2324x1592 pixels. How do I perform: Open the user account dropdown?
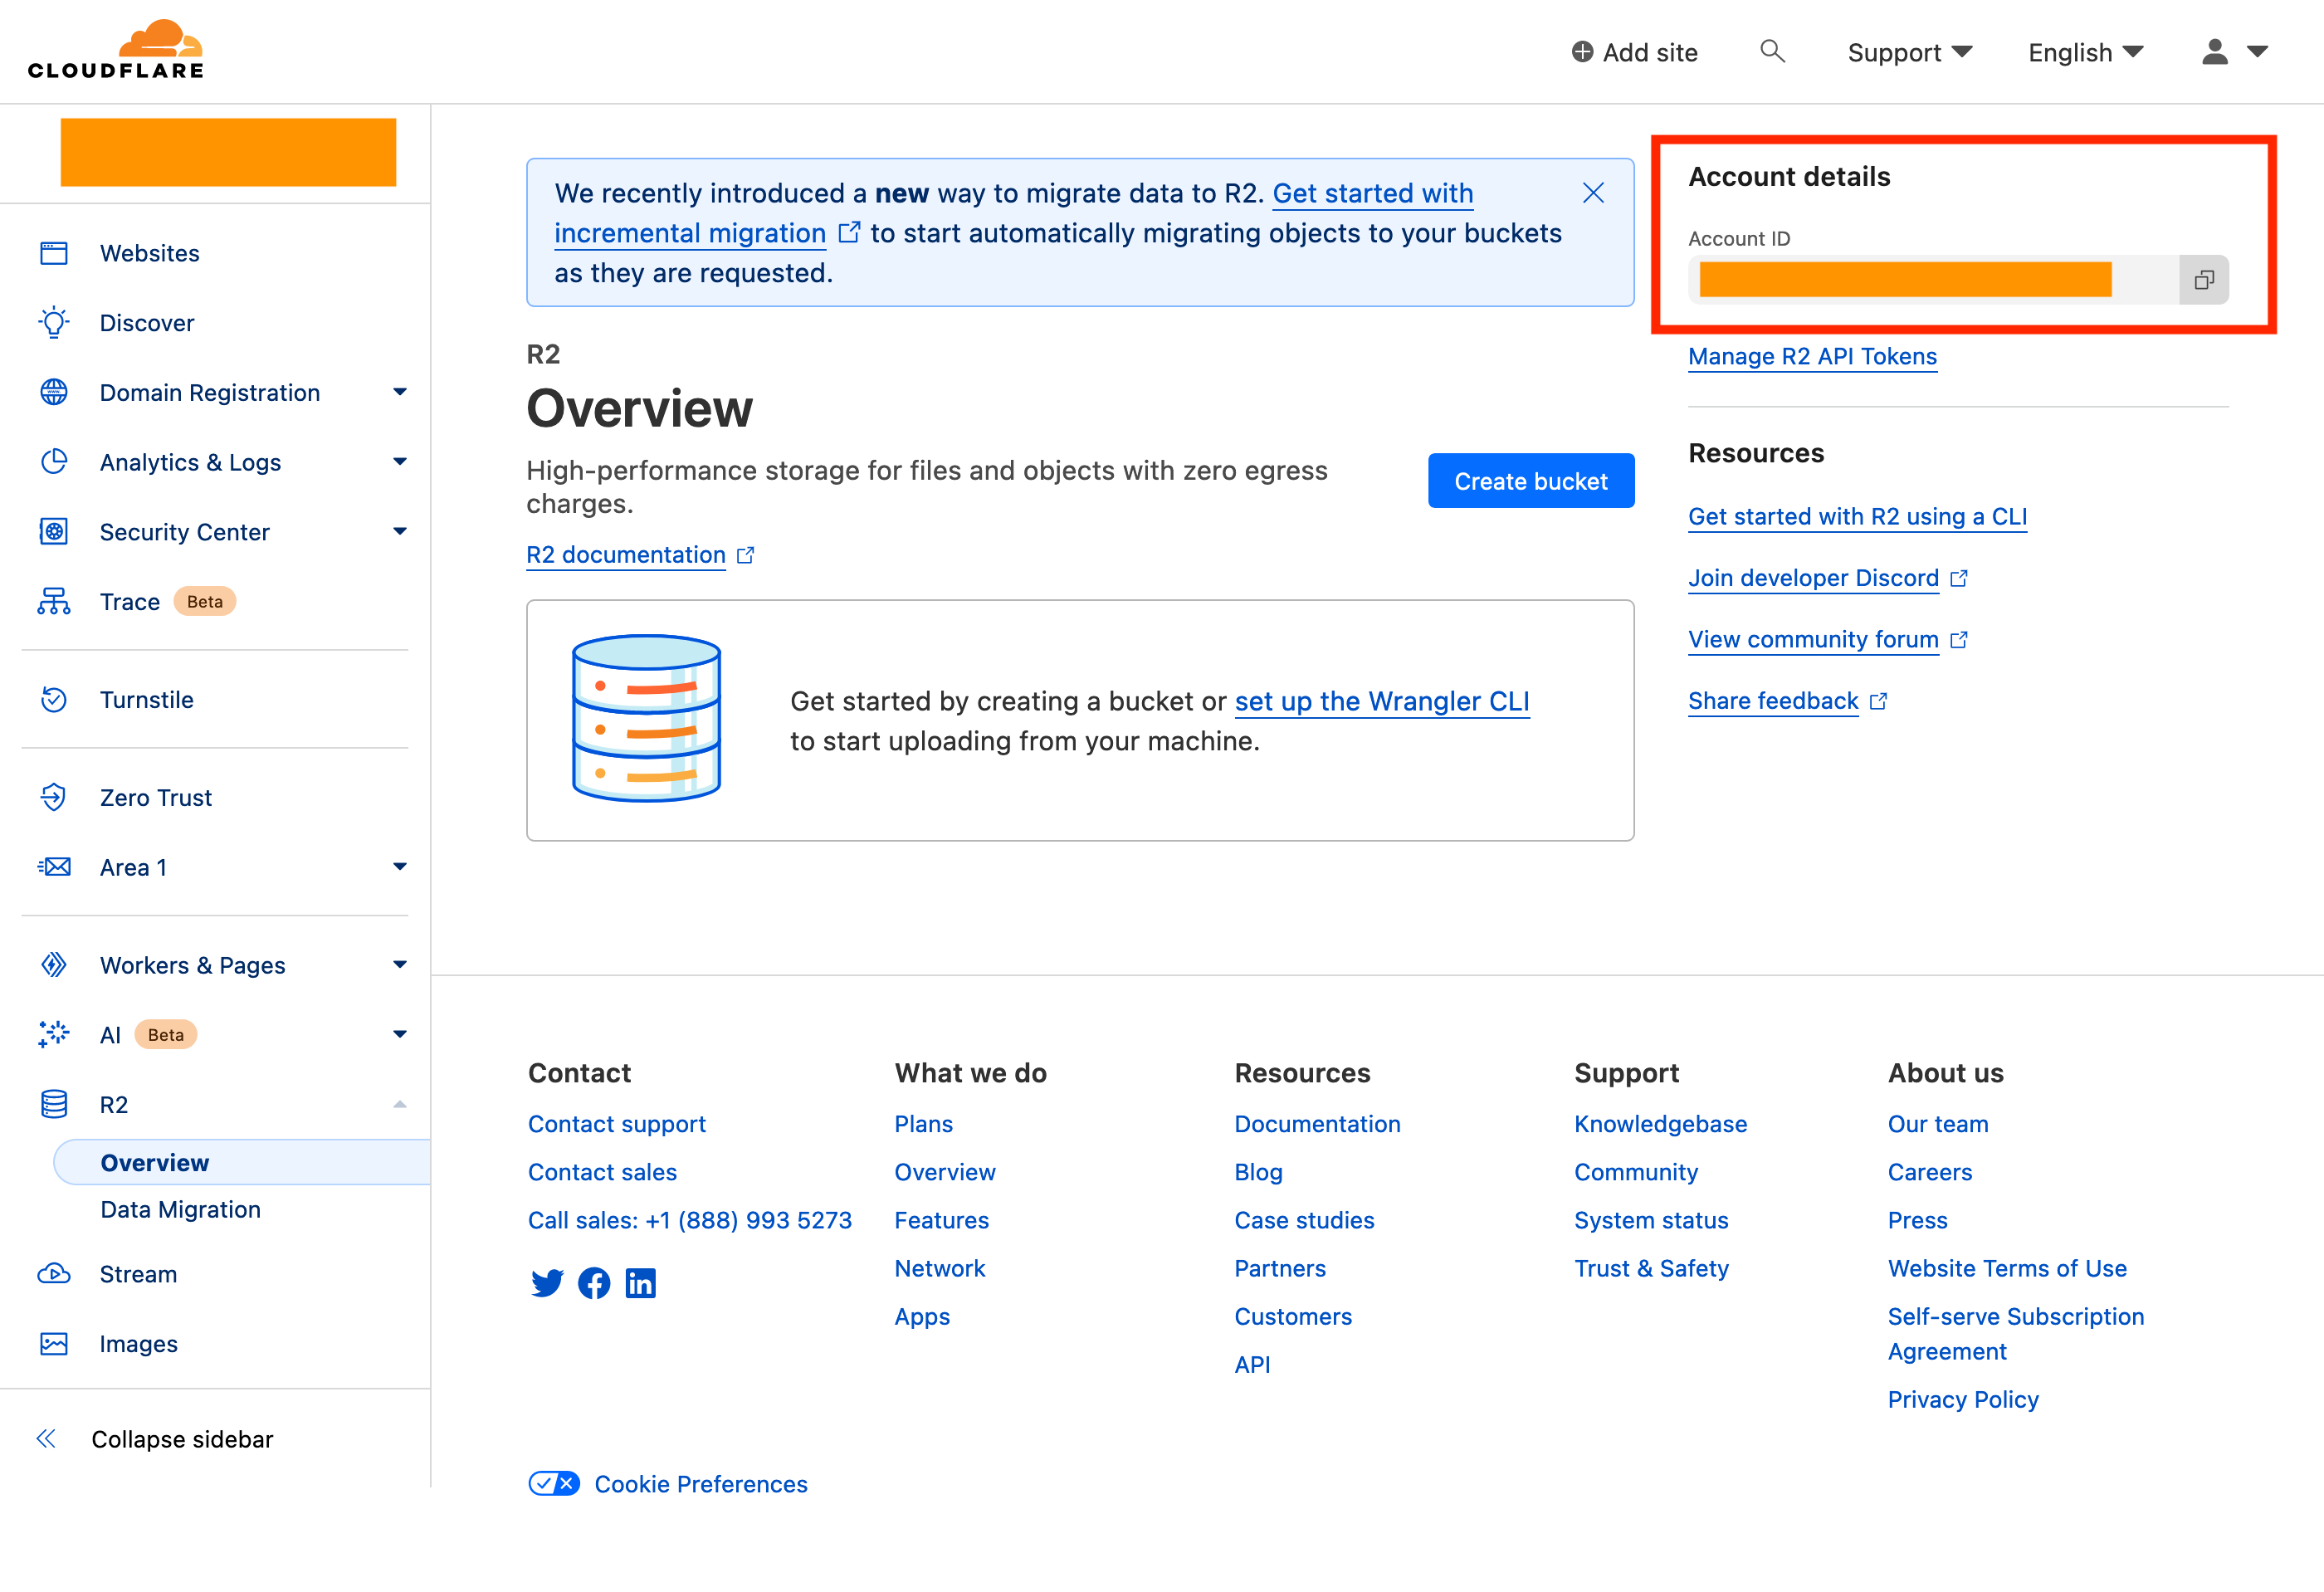[x=2234, y=52]
